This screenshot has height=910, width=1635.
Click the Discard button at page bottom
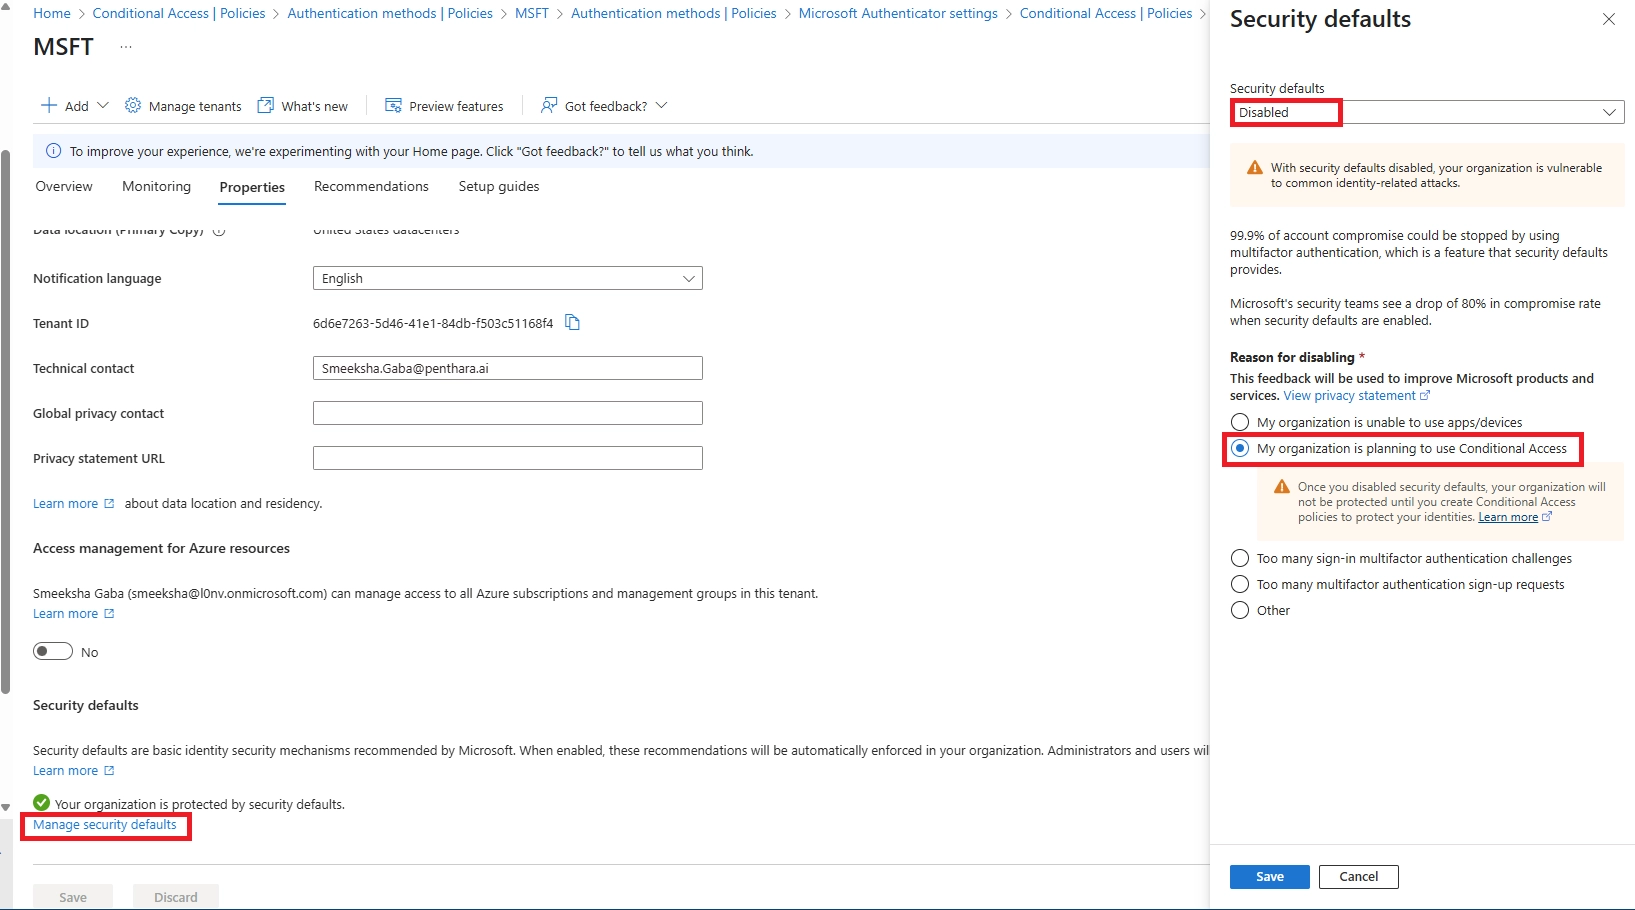tap(176, 896)
